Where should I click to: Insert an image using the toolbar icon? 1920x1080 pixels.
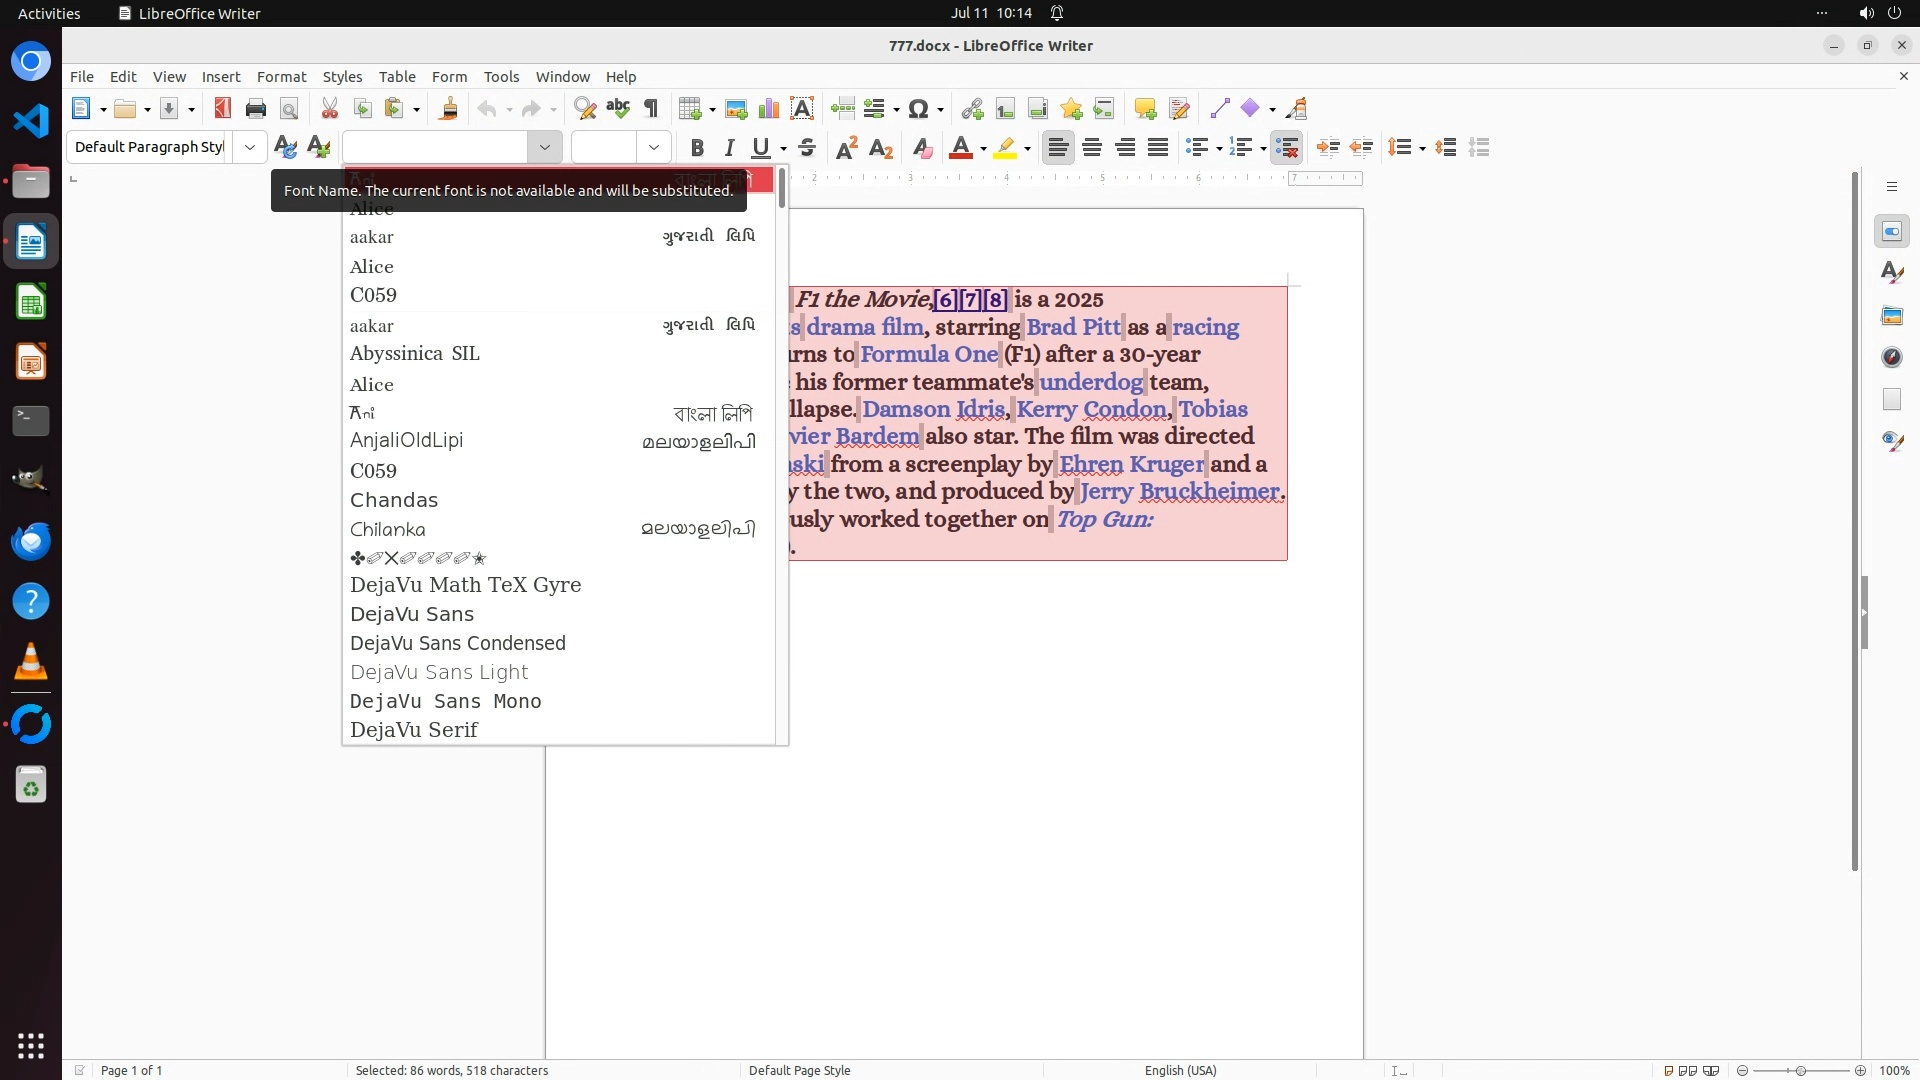pos(736,109)
